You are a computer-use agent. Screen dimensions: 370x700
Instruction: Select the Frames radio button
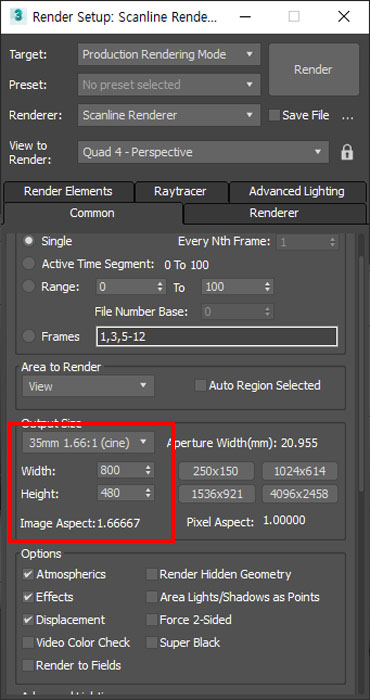tap(29, 337)
